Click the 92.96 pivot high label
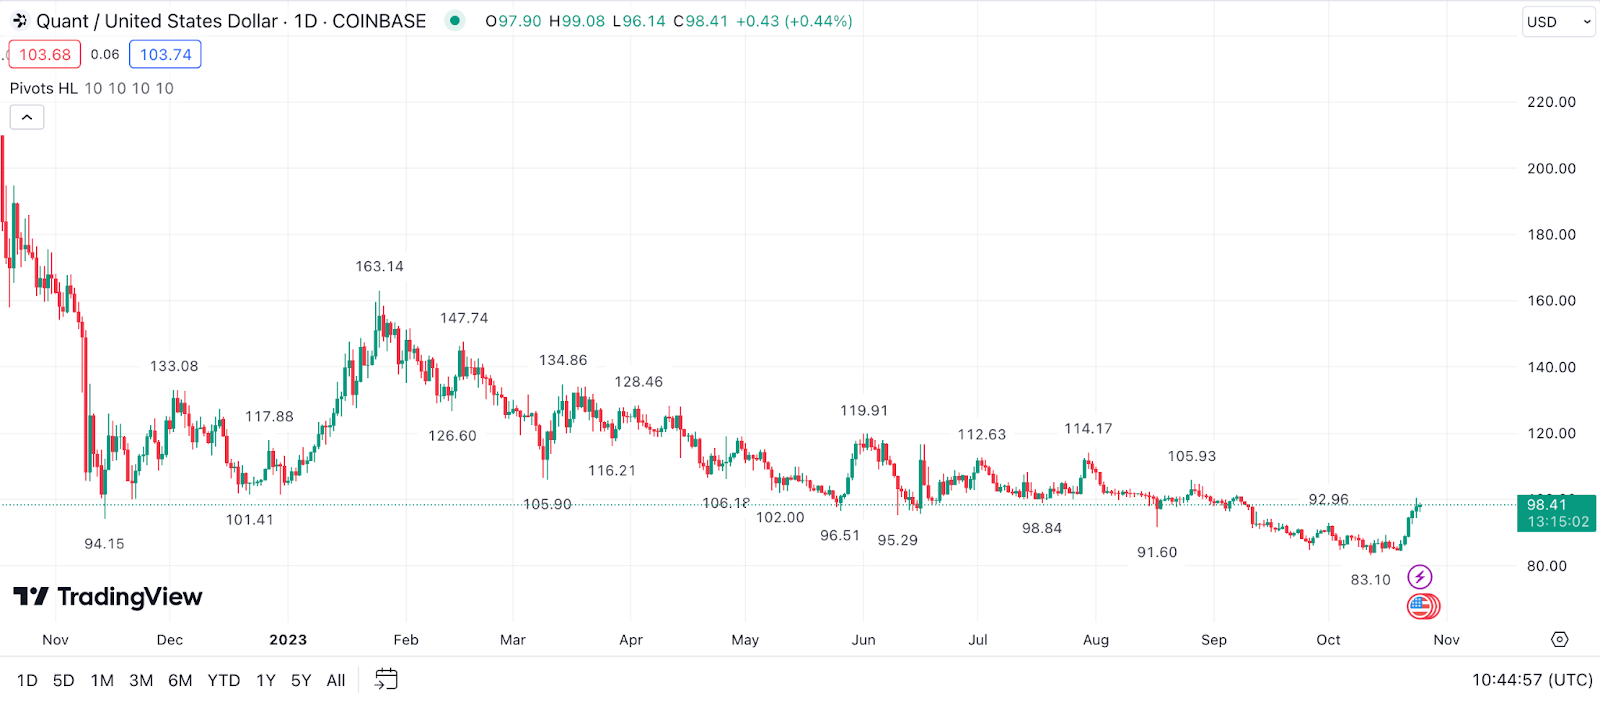This screenshot has height=701, width=1600. point(1329,500)
